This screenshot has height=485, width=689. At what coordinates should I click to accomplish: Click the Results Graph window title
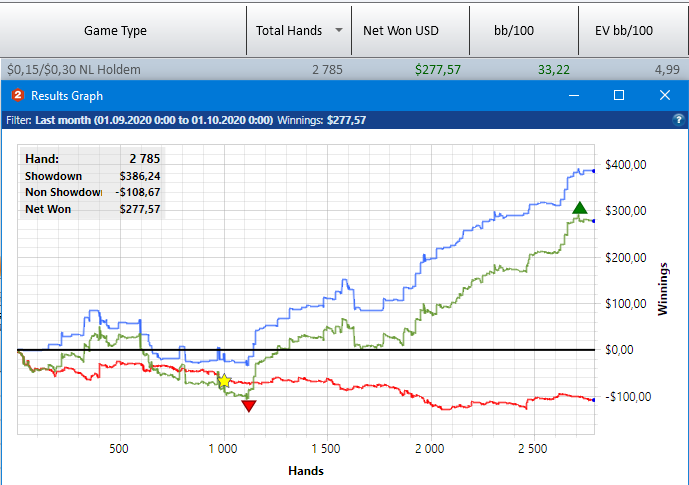click(67, 96)
